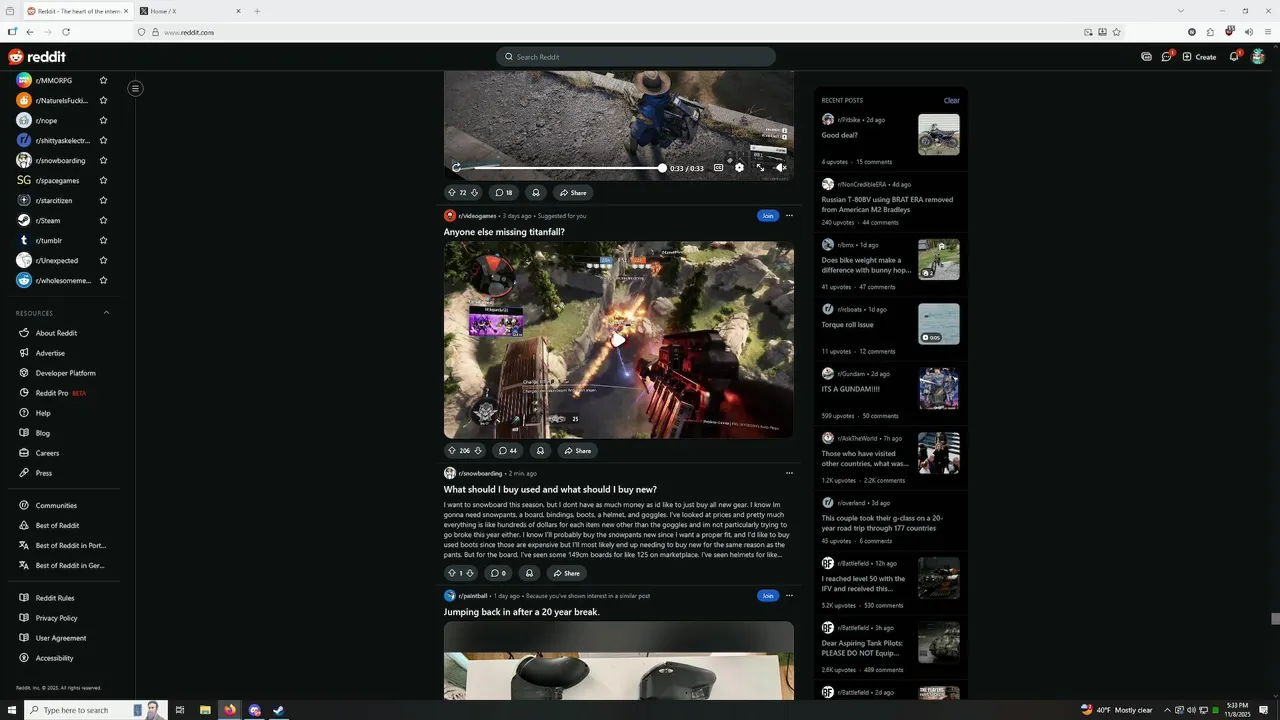Star the r/wholesomememes community
Image resolution: width=1280 pixels, height=720 pixels.
(103, 280)
